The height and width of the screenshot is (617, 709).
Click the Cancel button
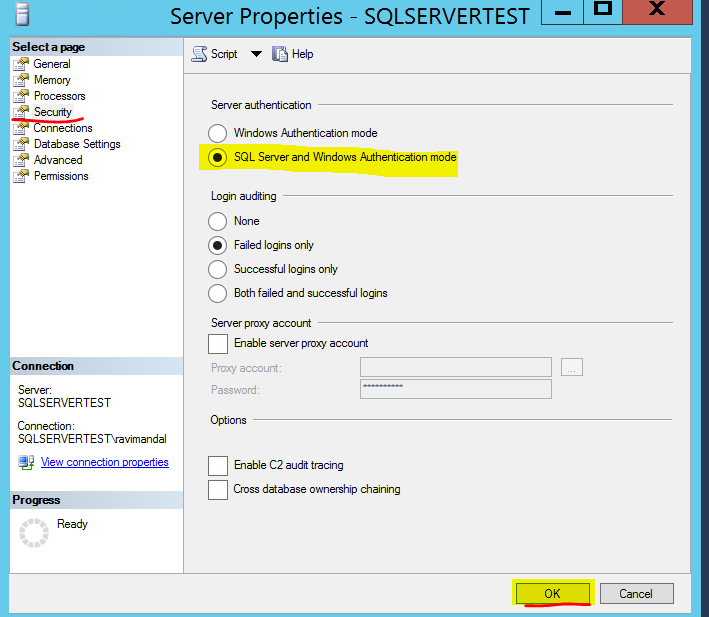636,593
